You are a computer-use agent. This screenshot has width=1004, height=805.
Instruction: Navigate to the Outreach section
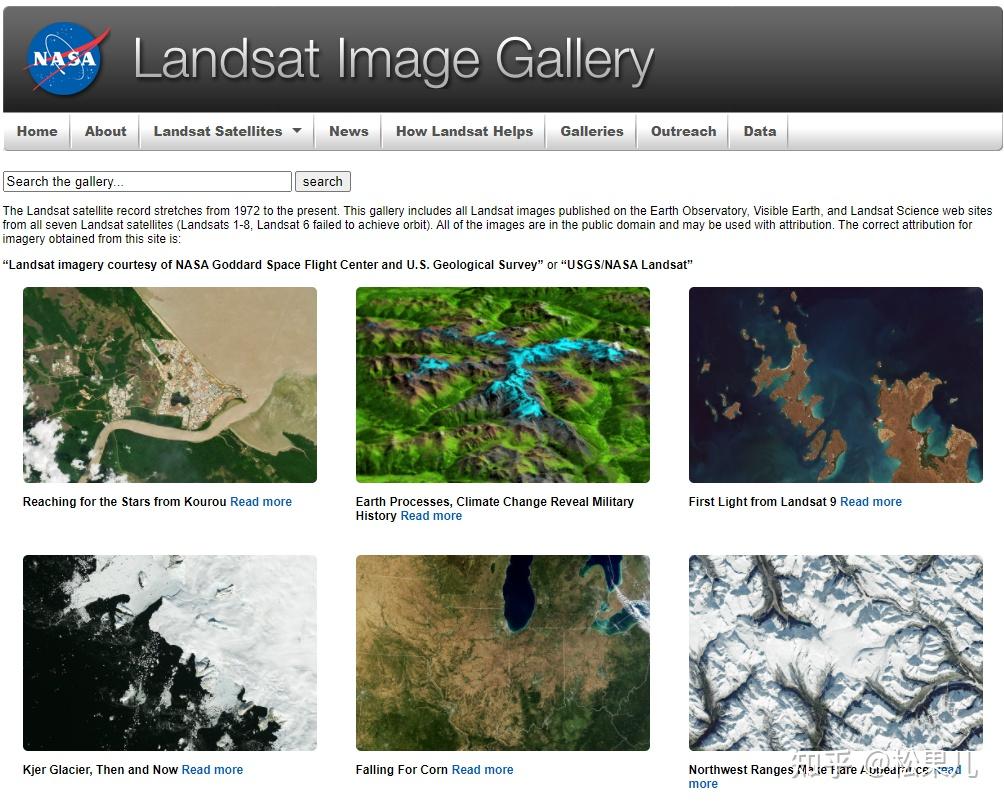683,131
